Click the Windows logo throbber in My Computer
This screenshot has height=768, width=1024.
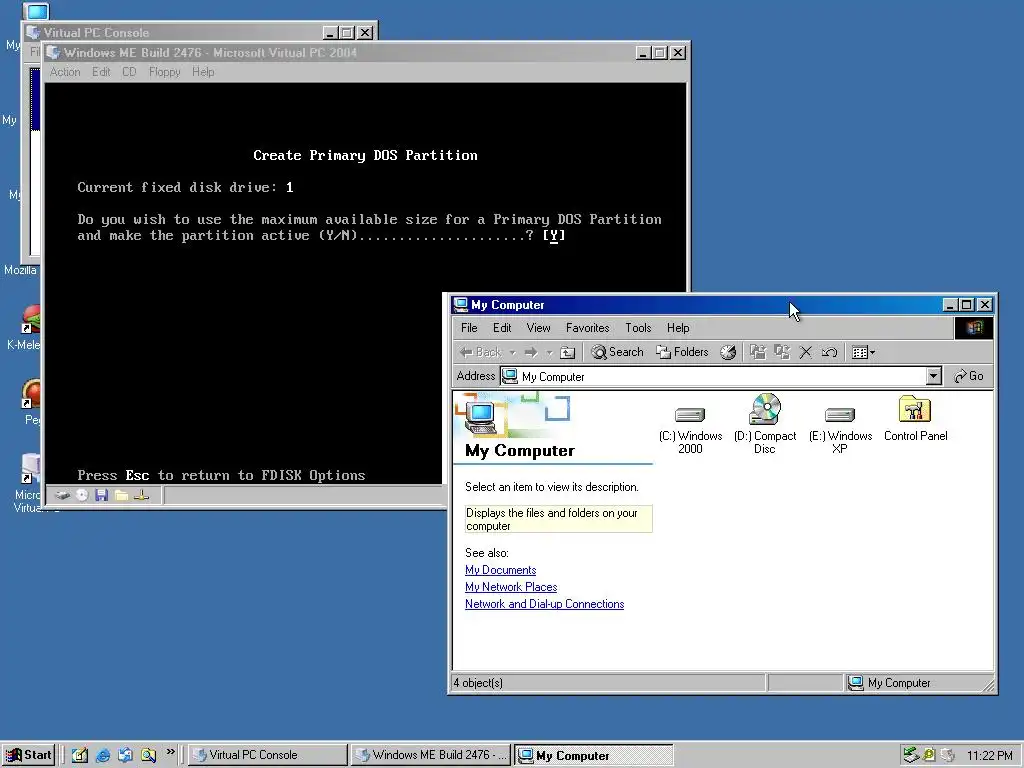[974, 328]
